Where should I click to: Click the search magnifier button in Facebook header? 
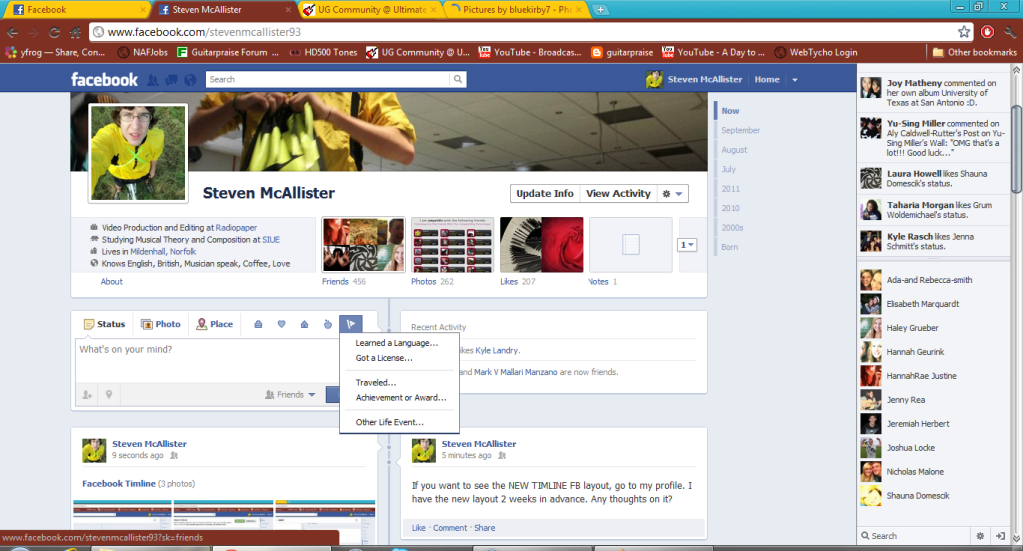(458, 79)
